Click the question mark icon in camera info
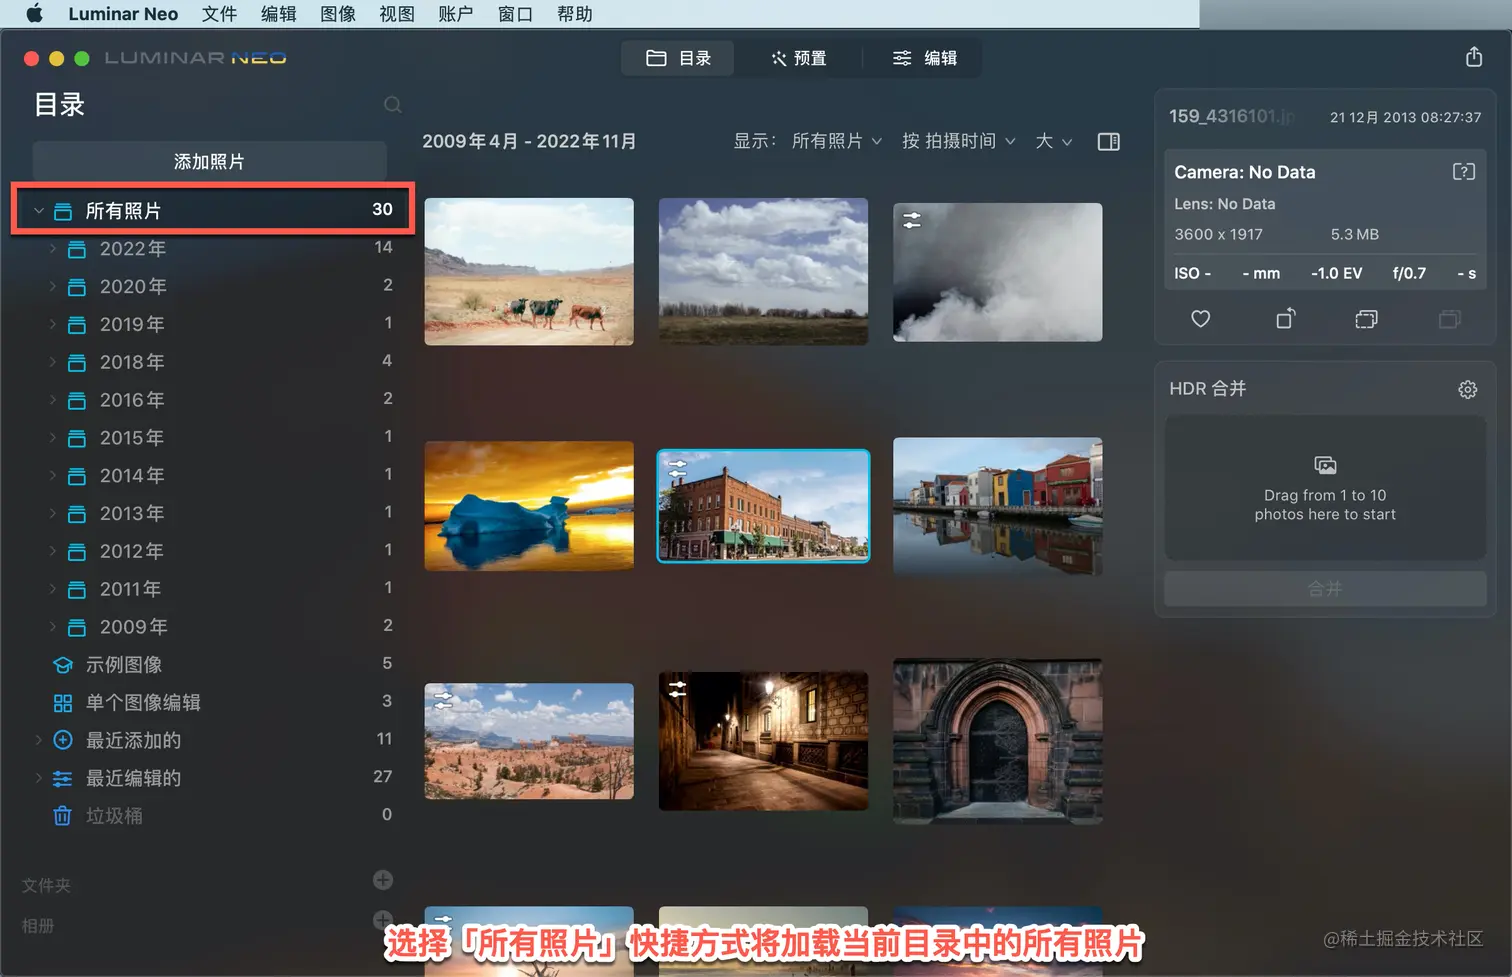The width and height of the screenshot is (1512, 977). click(x=1464, y=172)
